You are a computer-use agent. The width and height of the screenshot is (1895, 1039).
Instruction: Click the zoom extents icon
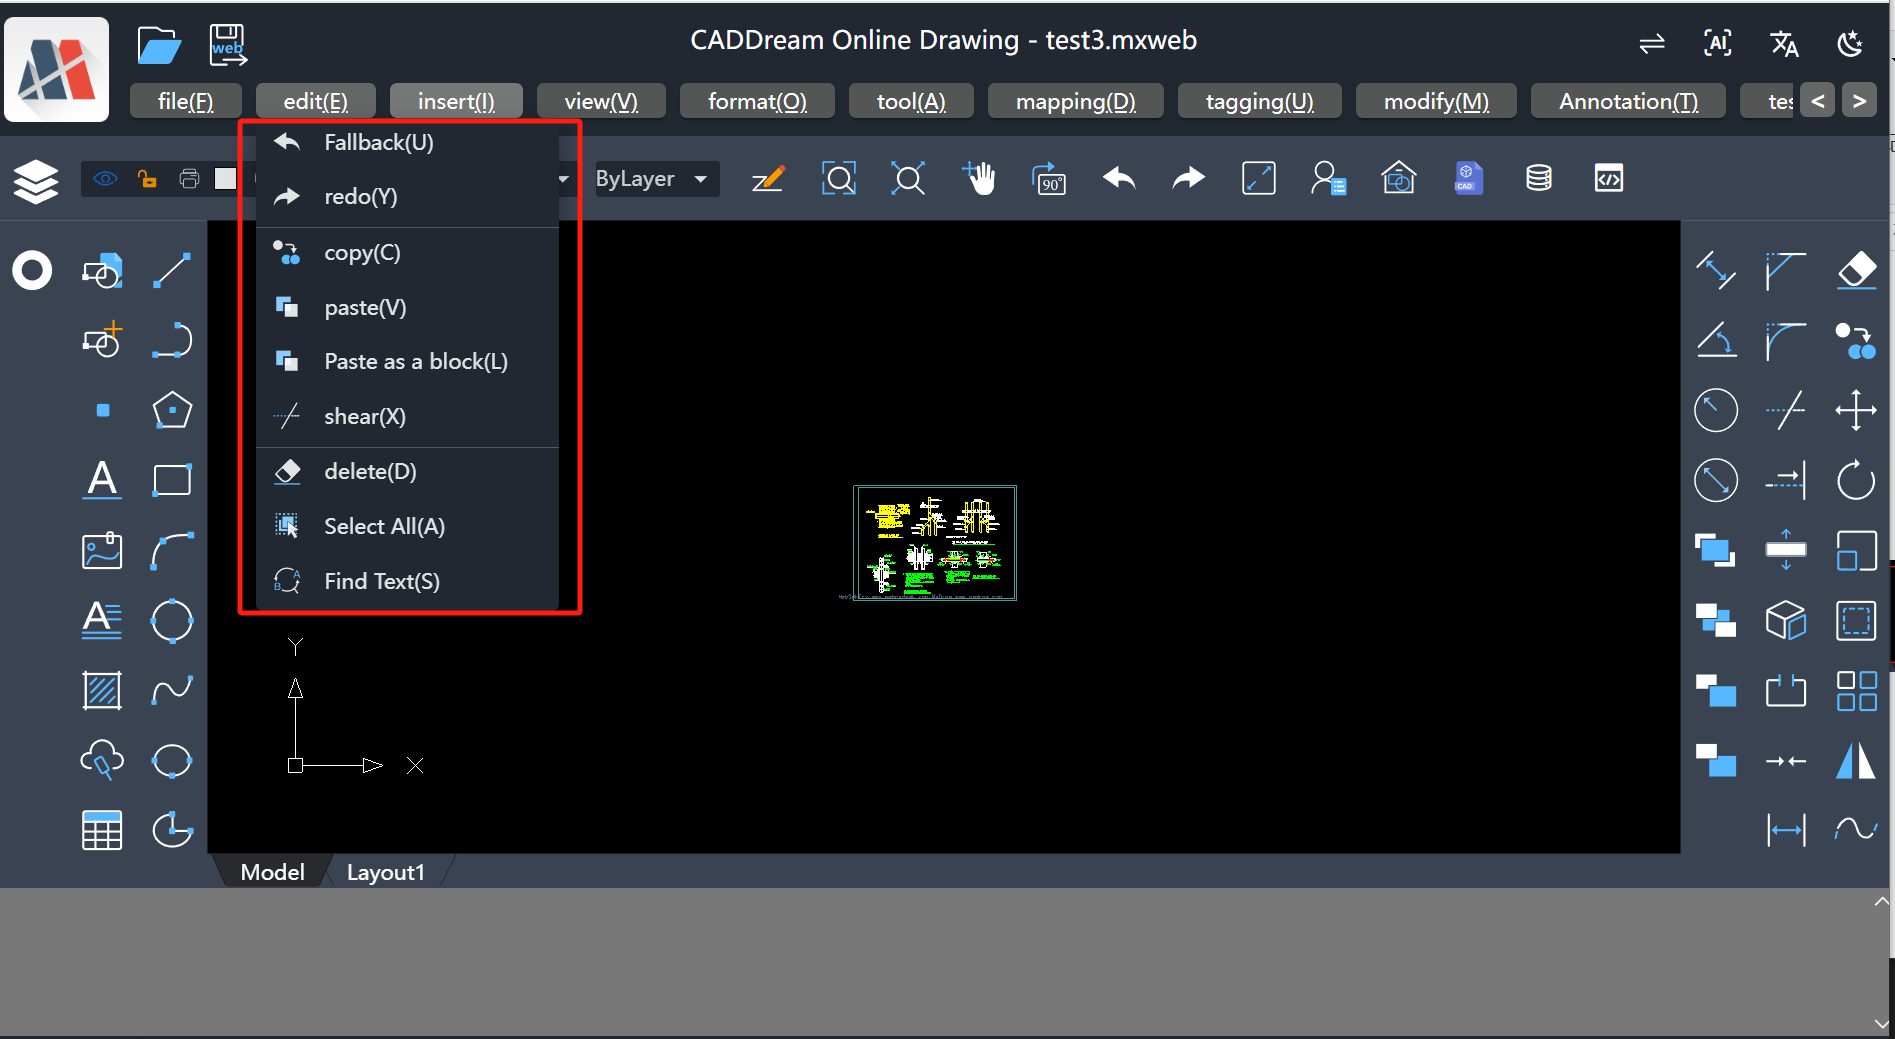pyautogui.click(x=908, y=179)
